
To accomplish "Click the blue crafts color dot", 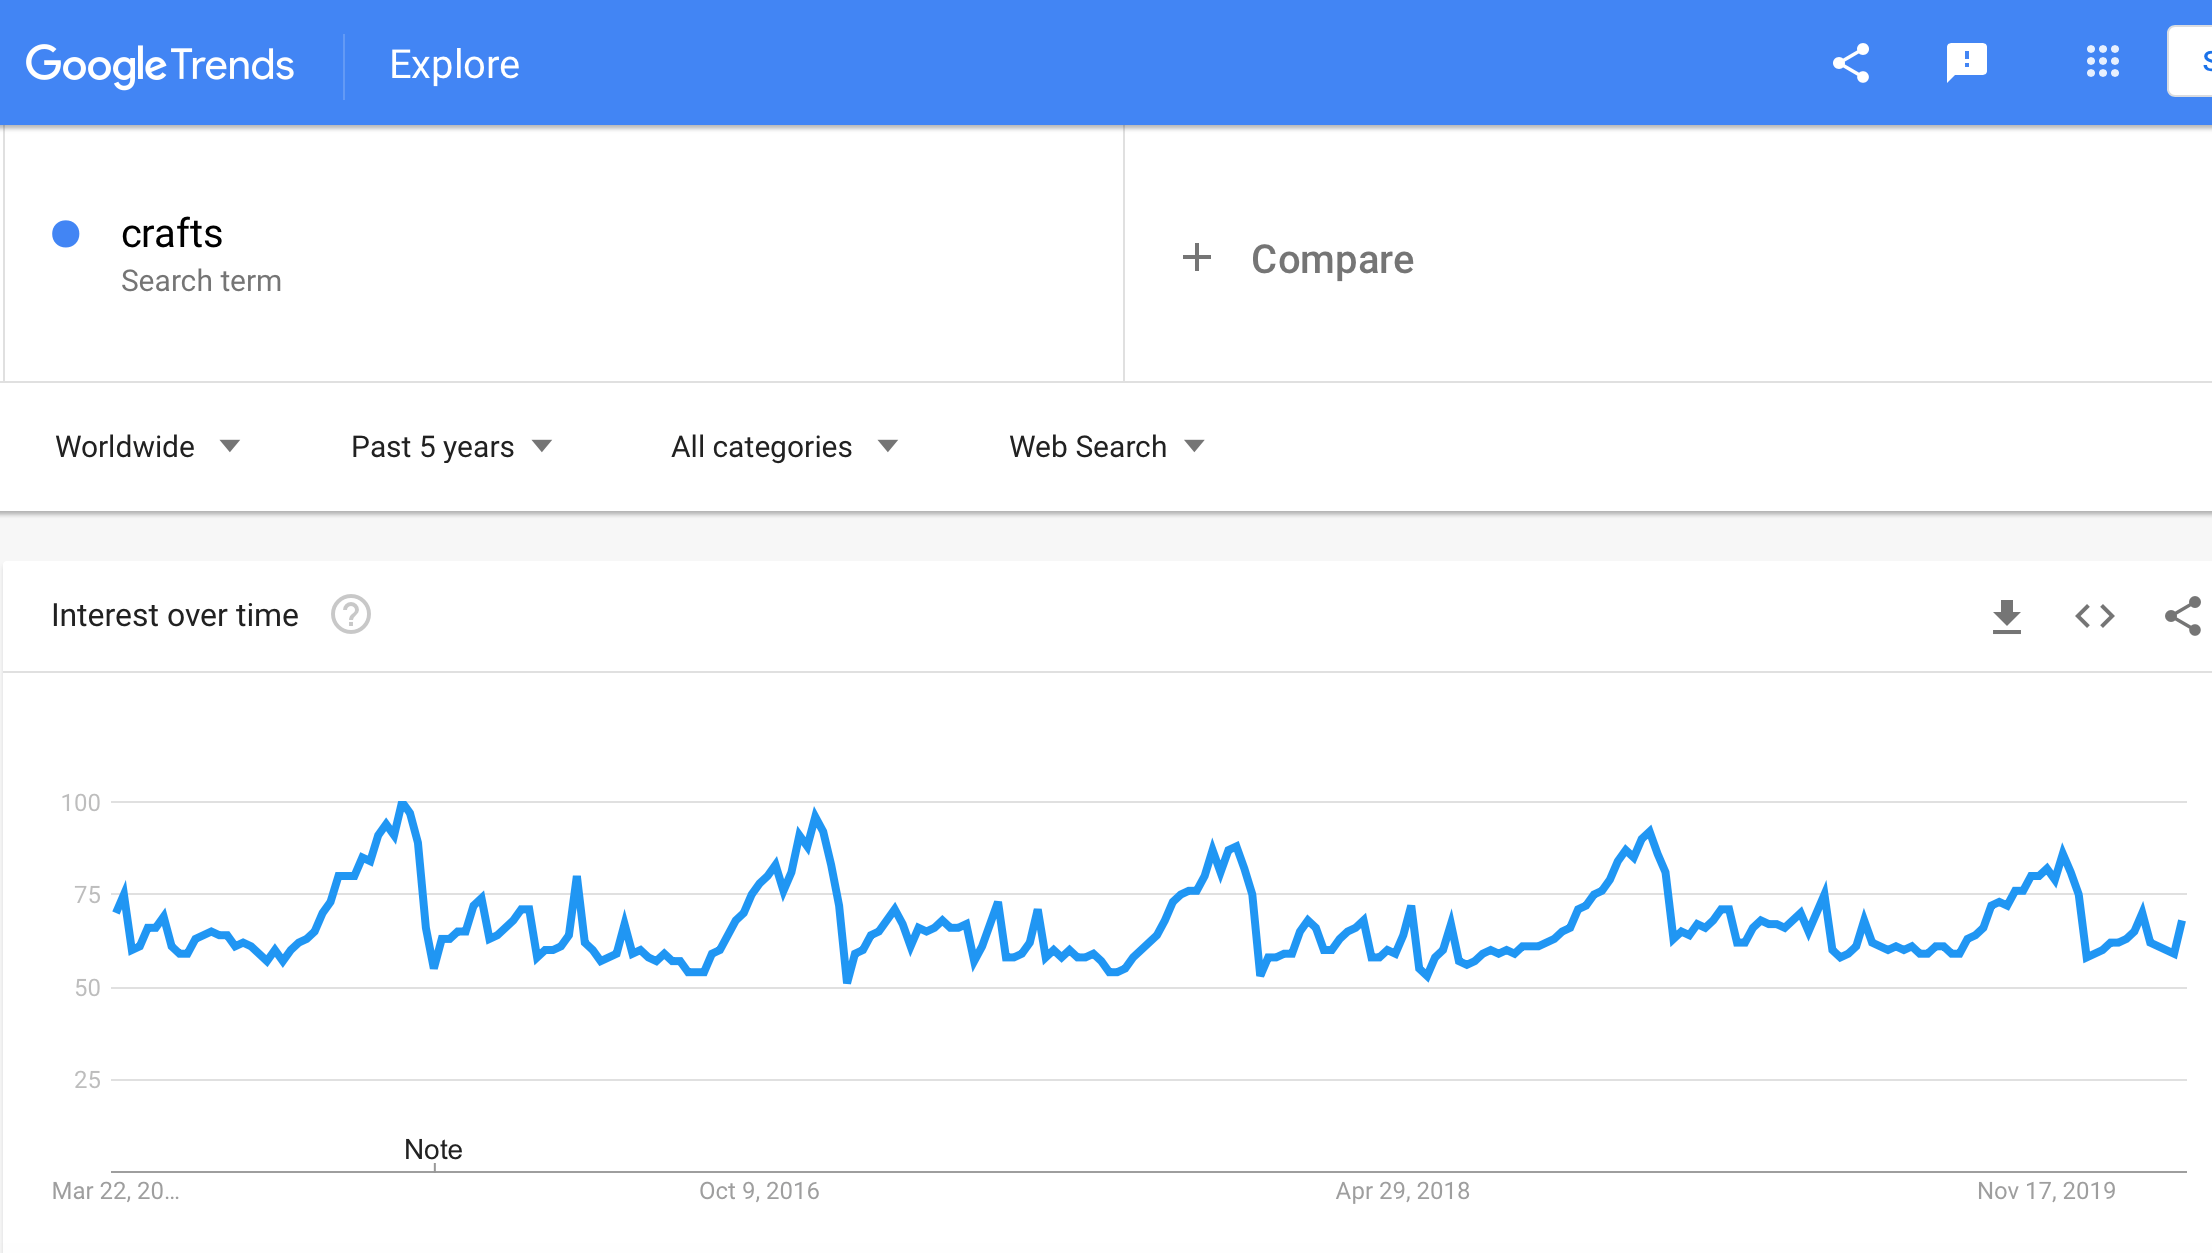I will [66, 234].
